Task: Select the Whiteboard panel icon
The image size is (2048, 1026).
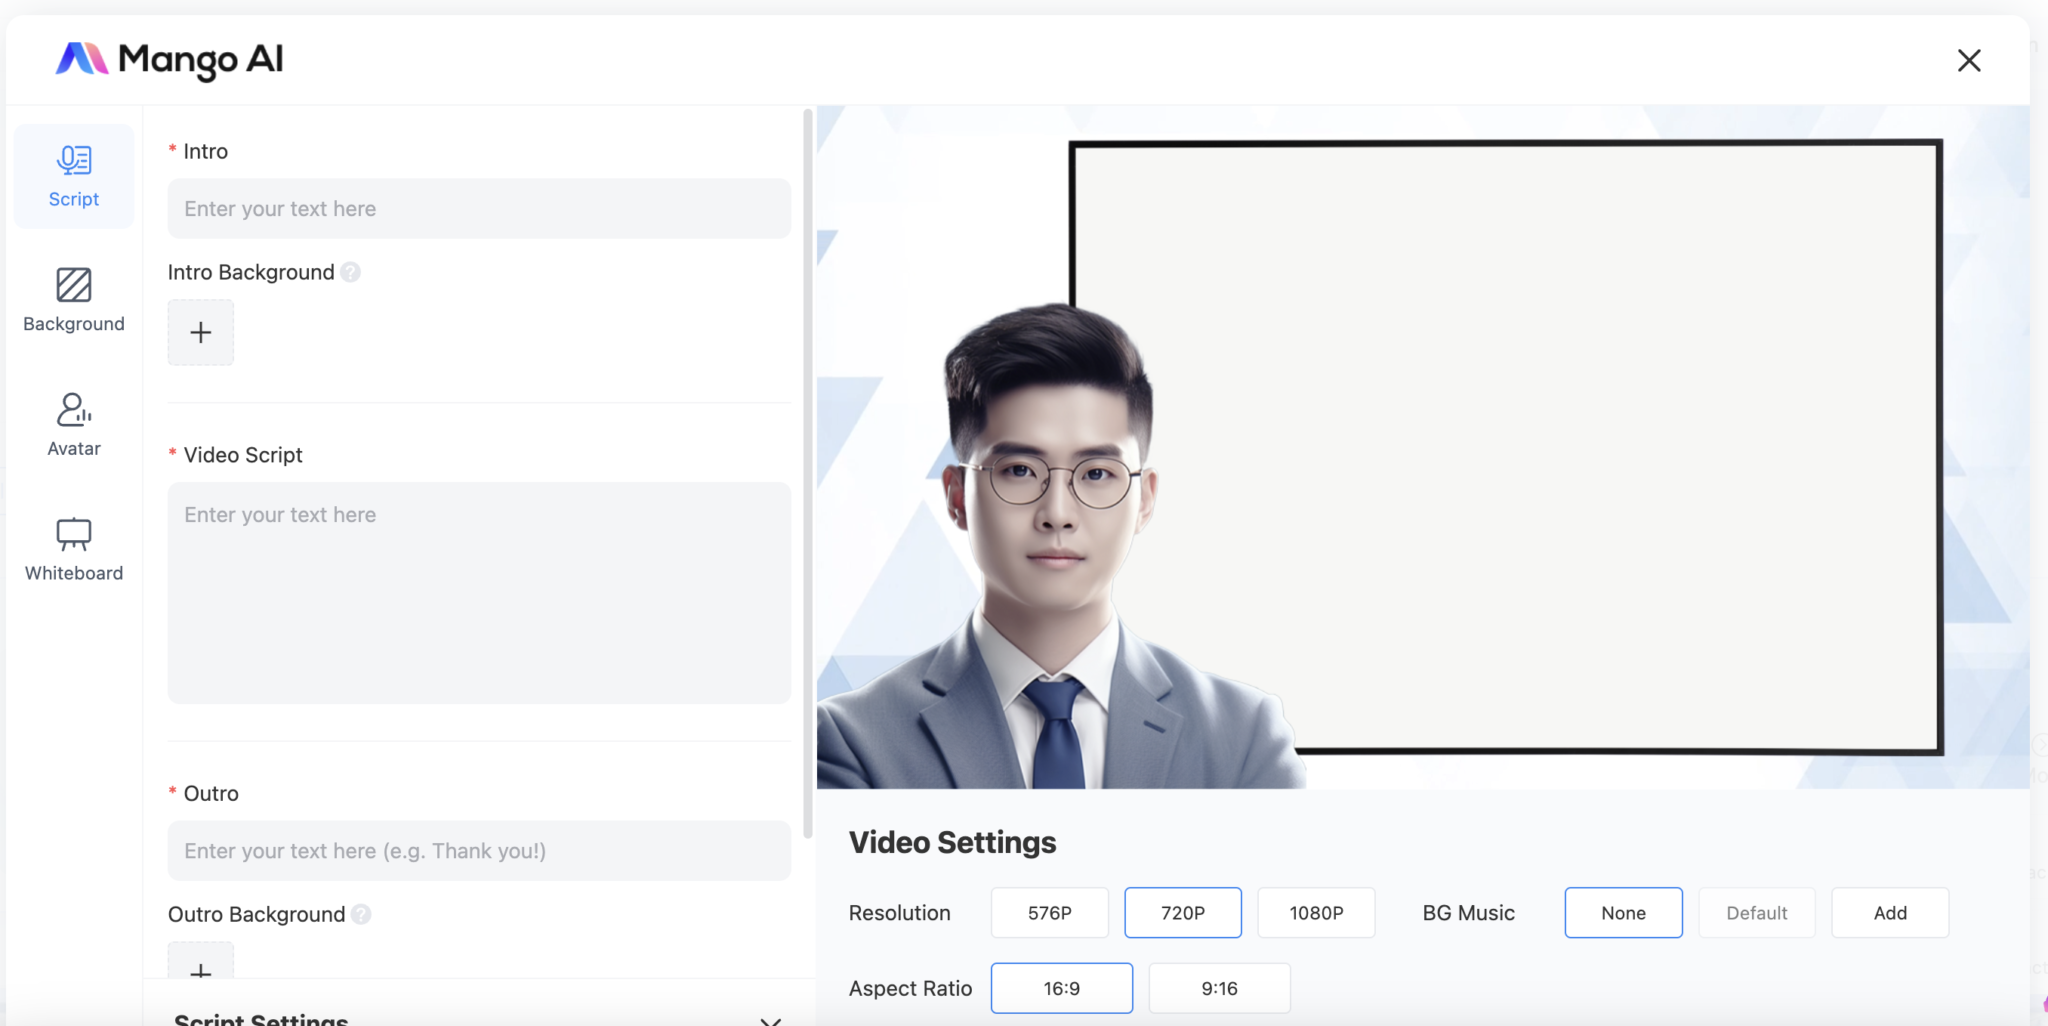Action: coord(73,548)
